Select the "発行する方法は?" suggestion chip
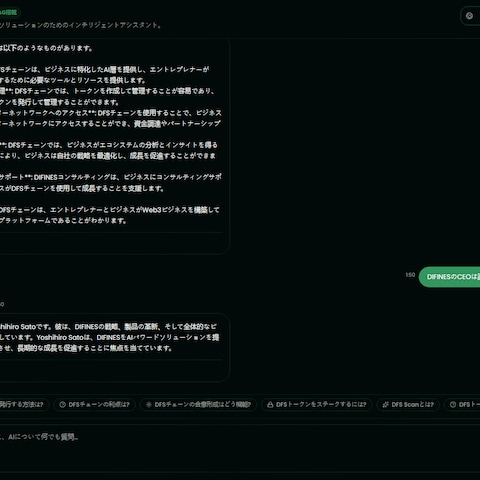480x480 pixels. (24, 404)
